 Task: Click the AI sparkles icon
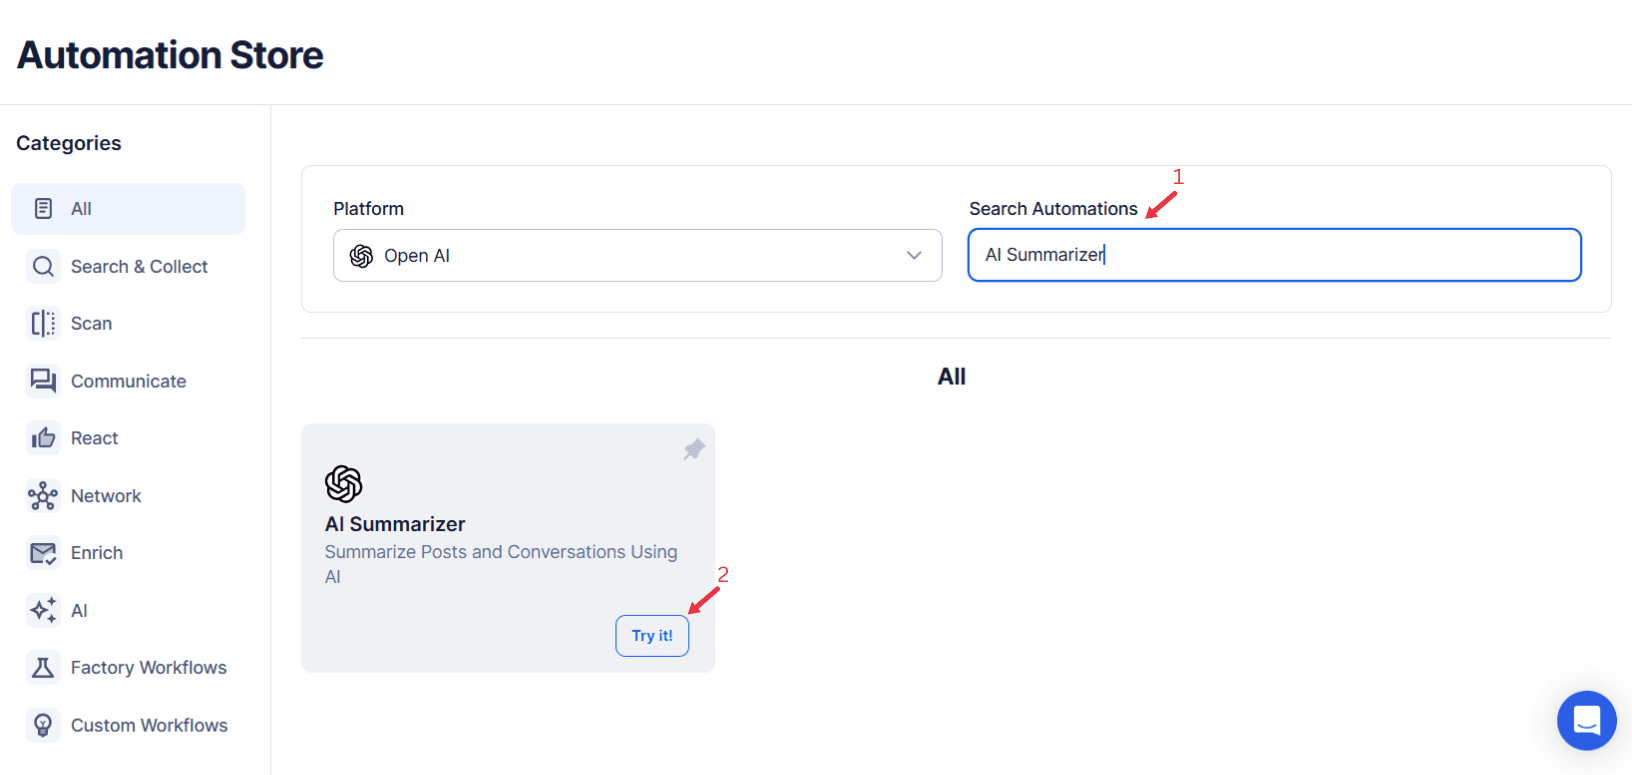pos(42,610)
